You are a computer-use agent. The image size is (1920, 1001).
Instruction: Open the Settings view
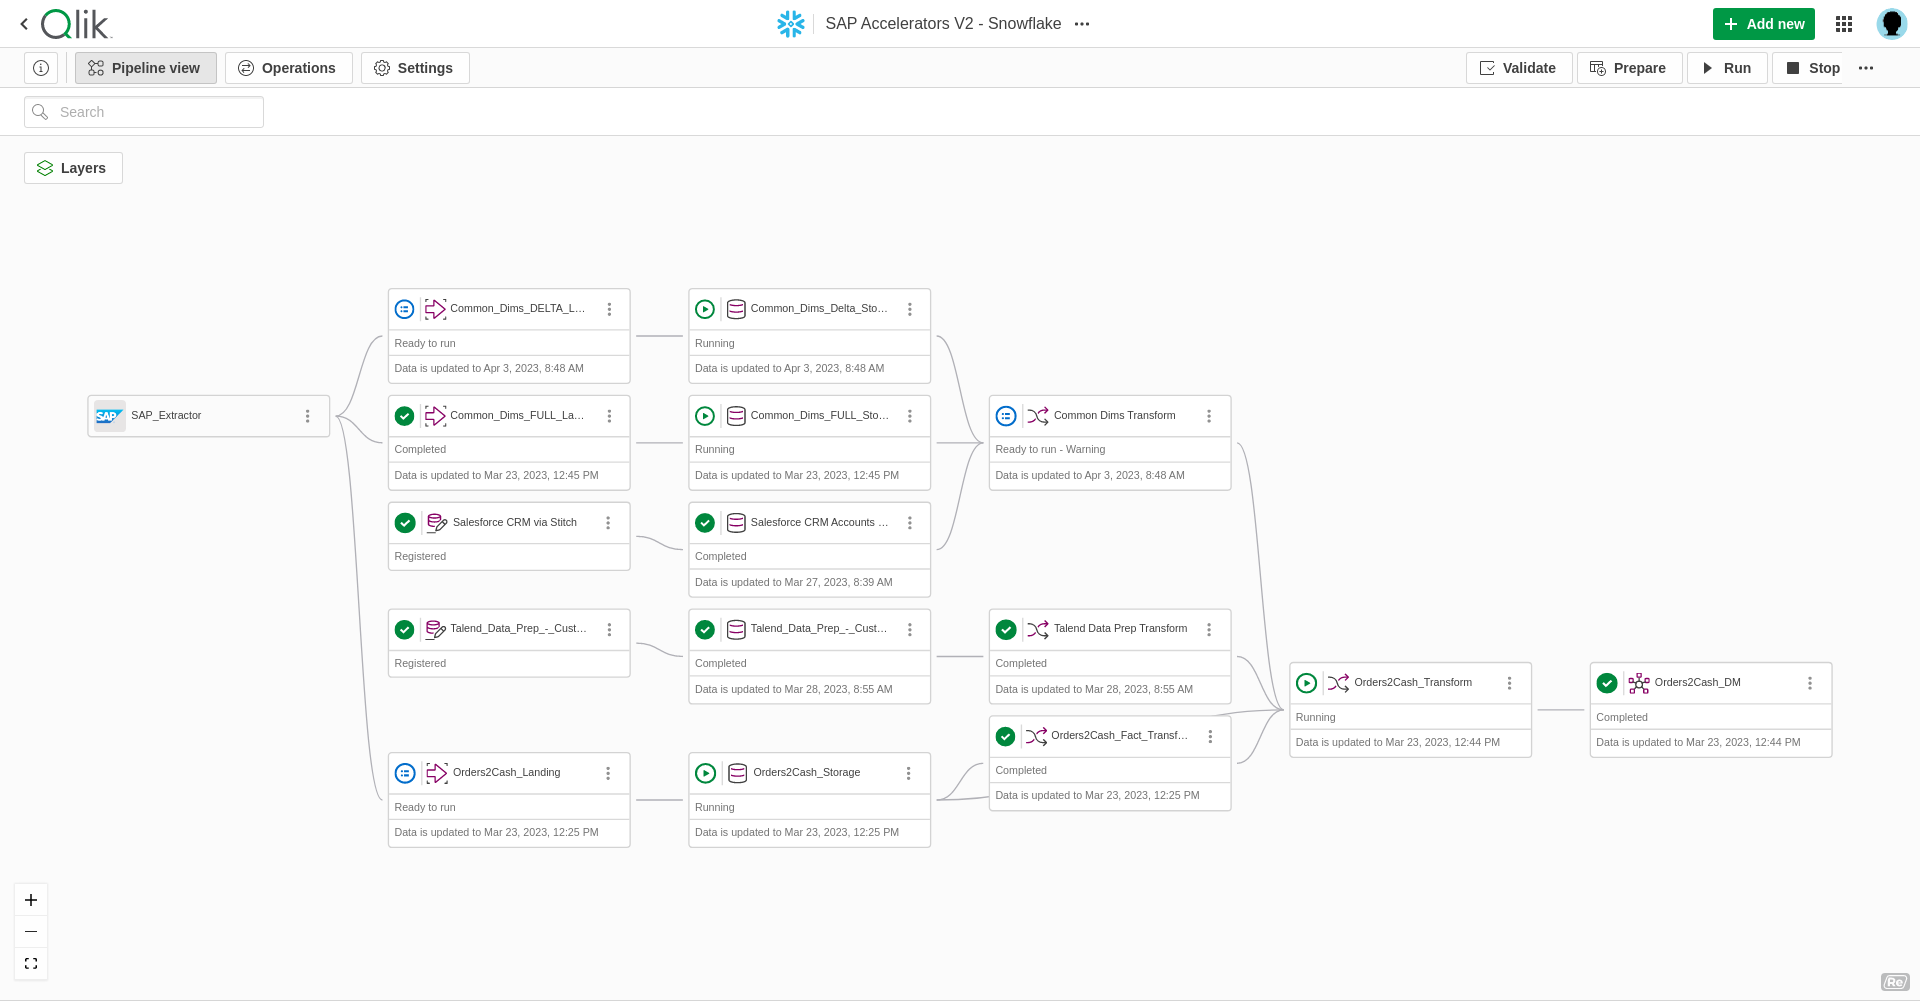(414, 67)
